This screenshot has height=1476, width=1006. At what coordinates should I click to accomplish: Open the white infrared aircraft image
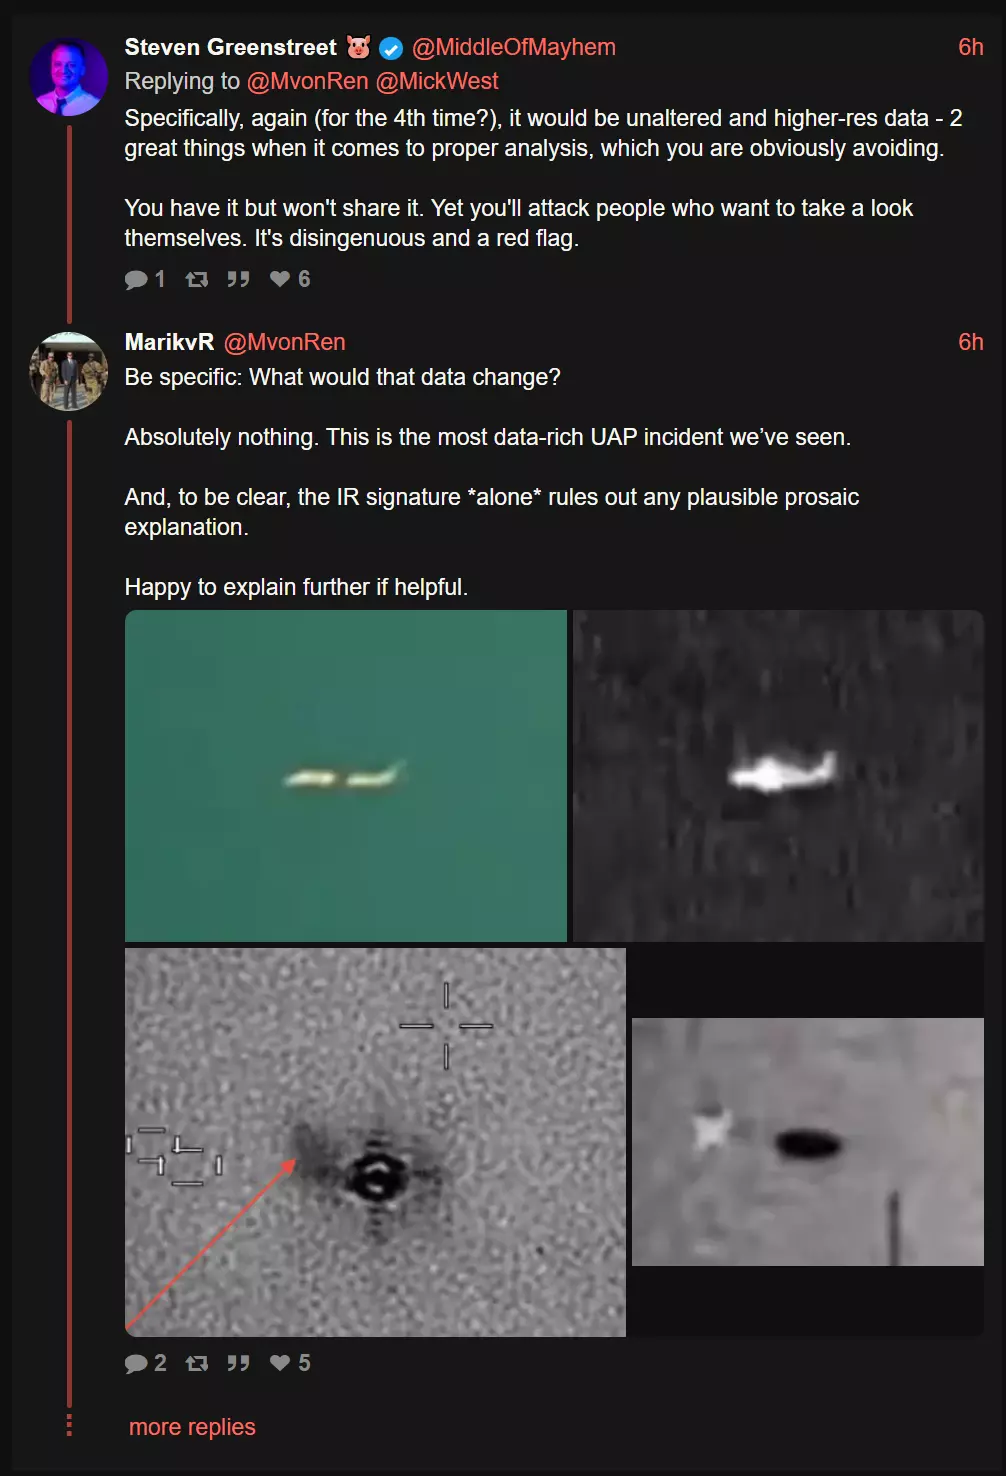(778, 776)
